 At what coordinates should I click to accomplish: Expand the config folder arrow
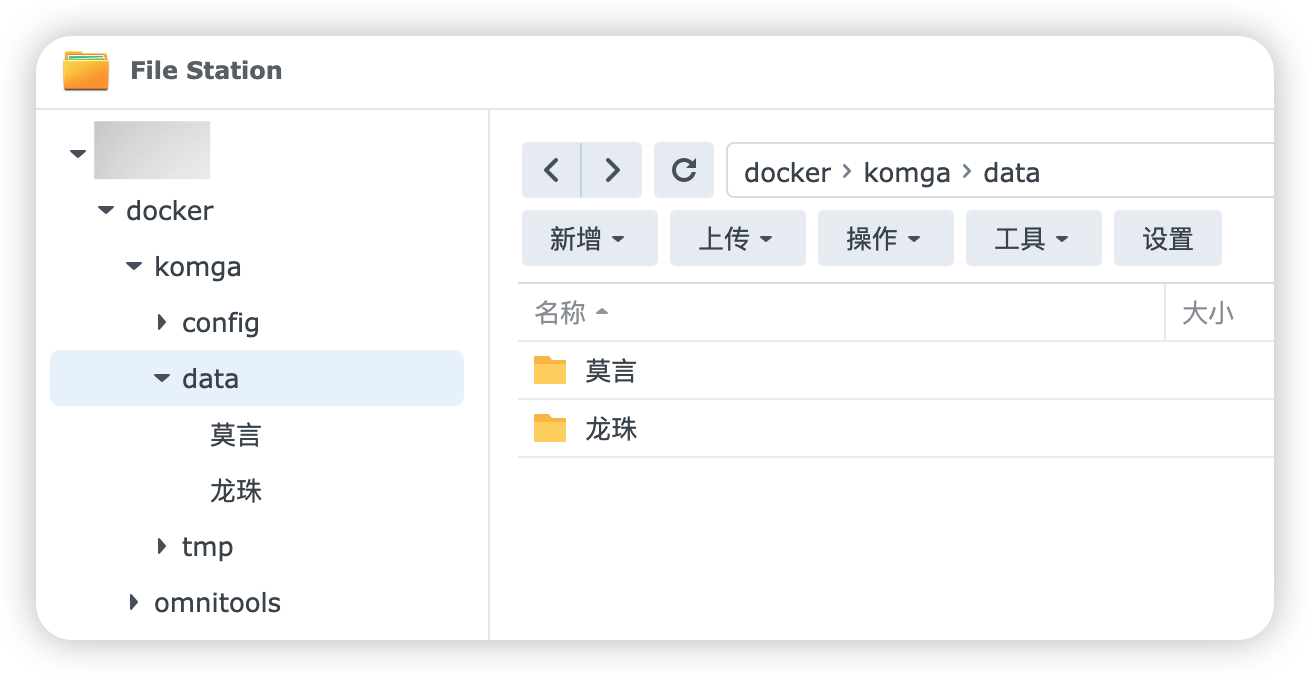pyautogui.click(x=162, y=323)
